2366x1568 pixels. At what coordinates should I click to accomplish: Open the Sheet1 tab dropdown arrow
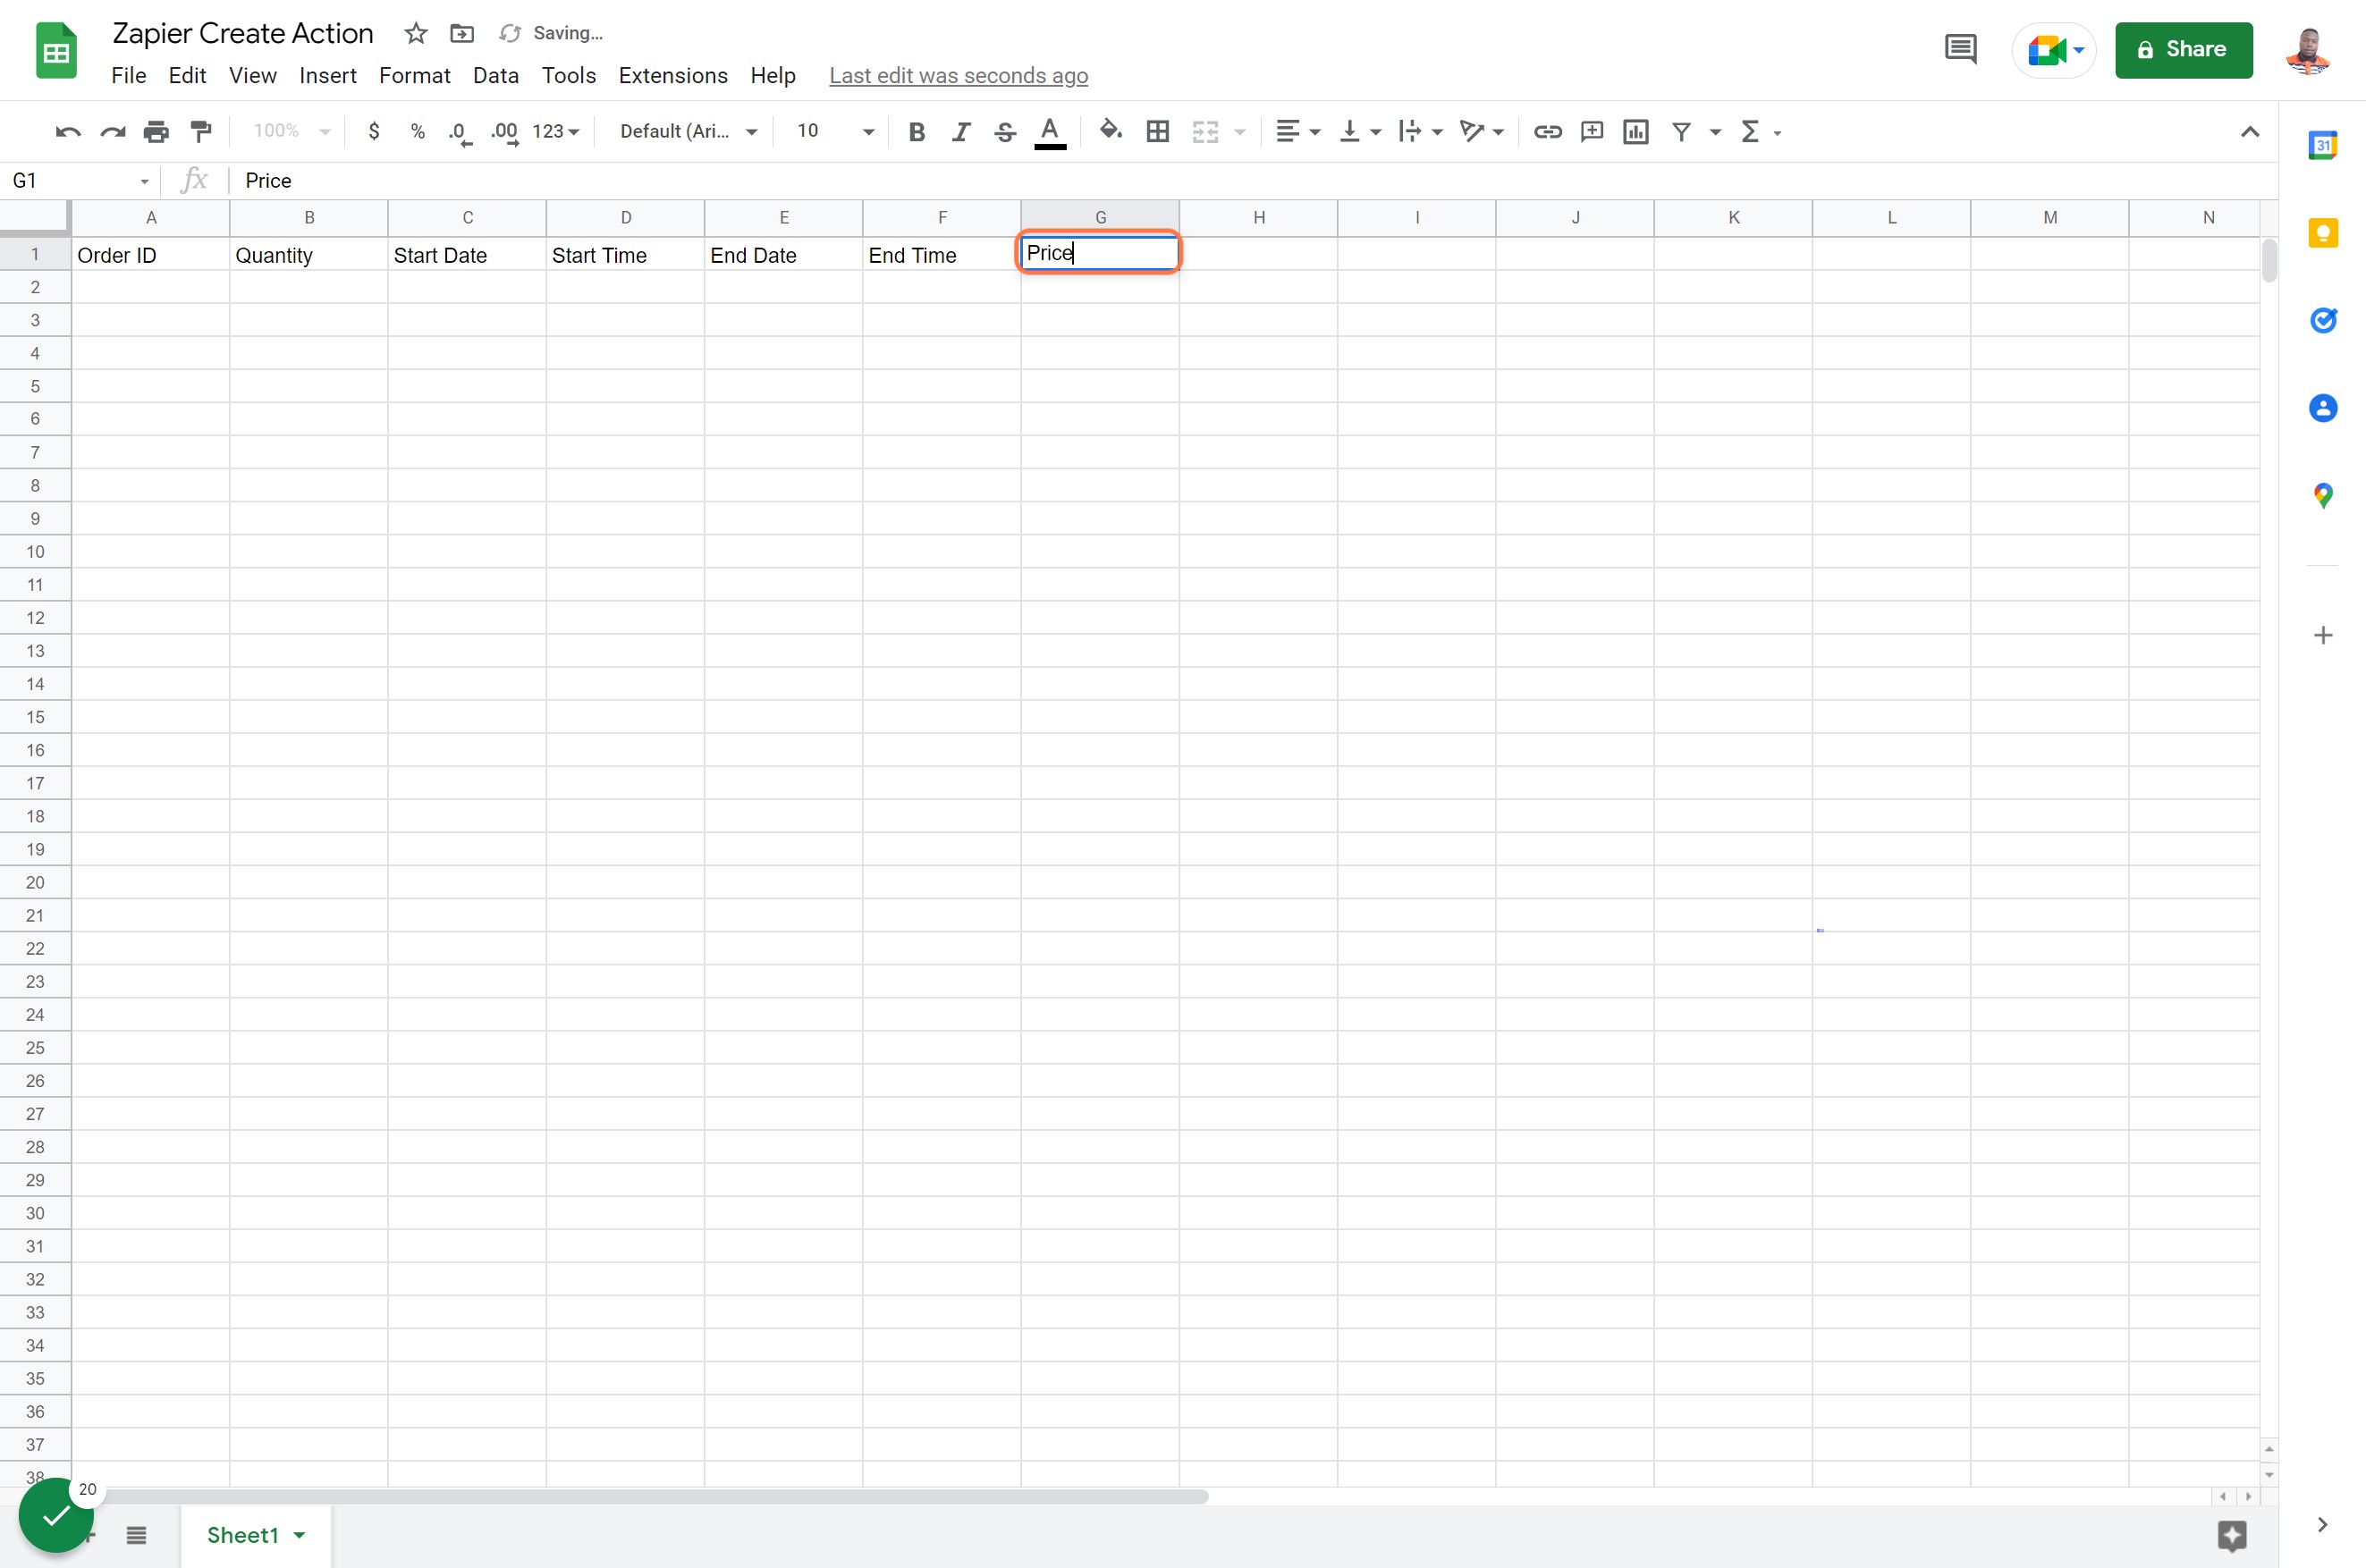coord(299,1535)
